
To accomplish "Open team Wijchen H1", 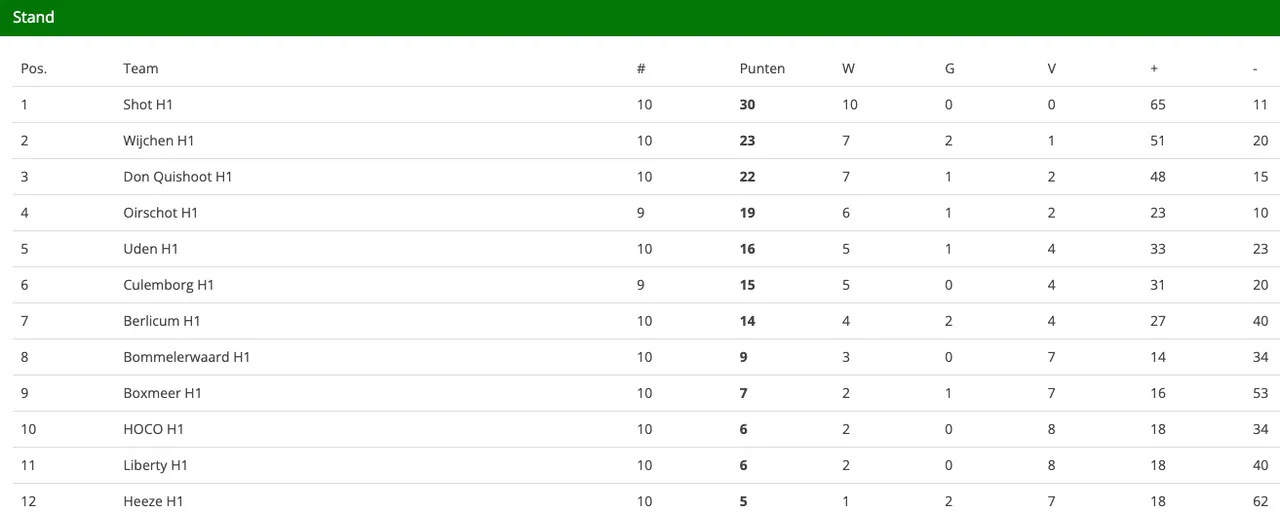I will (x=159, y=141).
